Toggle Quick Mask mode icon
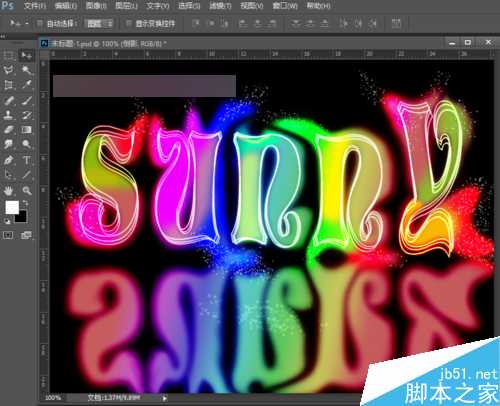 8,235
